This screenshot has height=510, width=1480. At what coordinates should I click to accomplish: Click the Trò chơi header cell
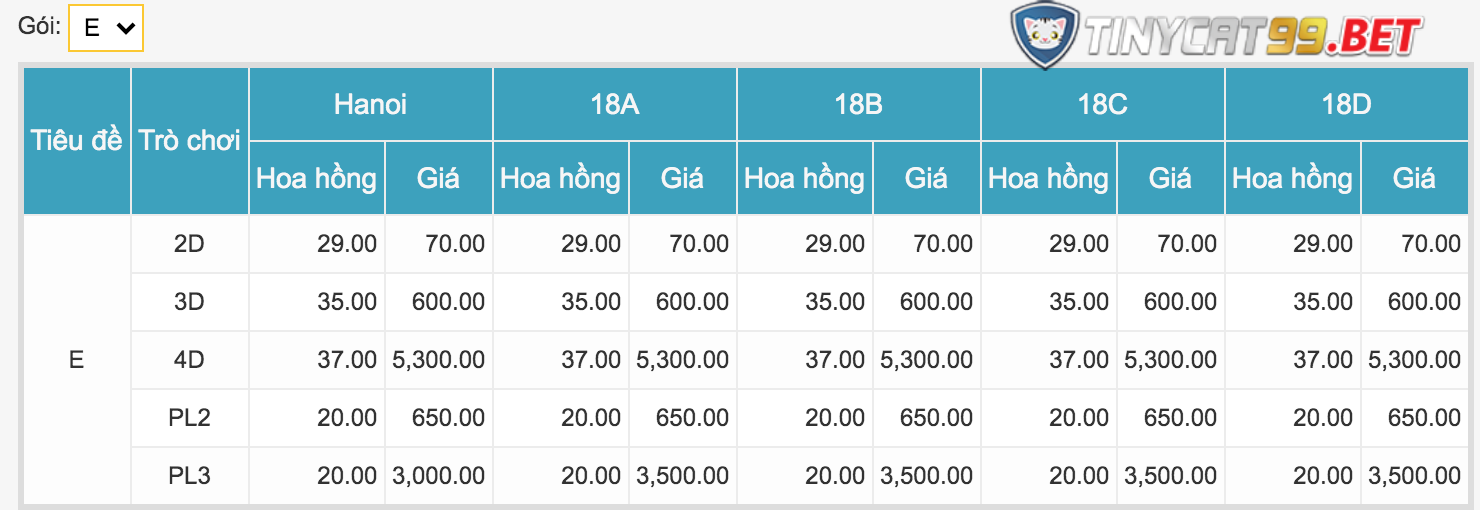point(190,140)
